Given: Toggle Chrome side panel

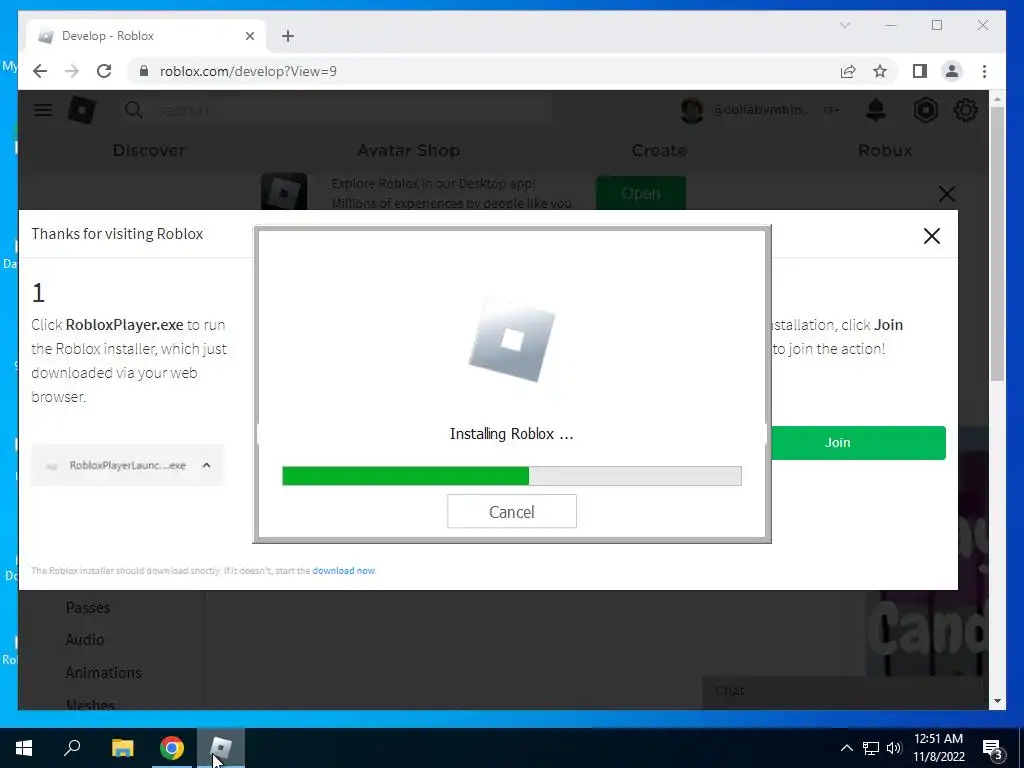Looking at the screenshot, I should pos(920,71).
